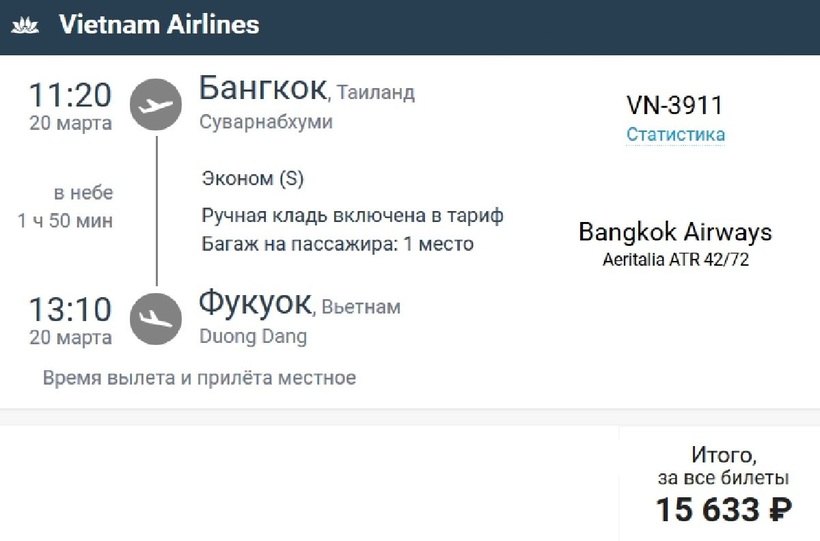
Task: Click the 11:20 departure time
Action: [x=70, y=96]
